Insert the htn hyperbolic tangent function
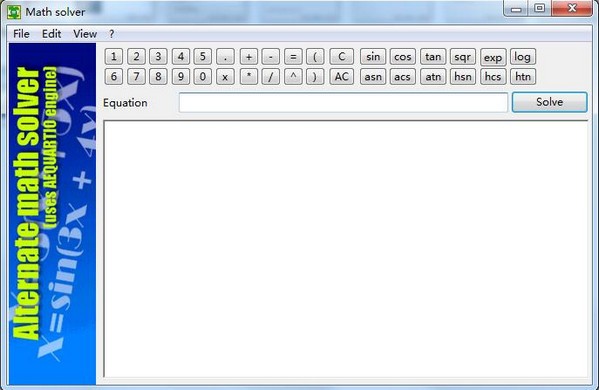Image resolution: width=599 pixels, height=390 pixels. pos(523,76)
